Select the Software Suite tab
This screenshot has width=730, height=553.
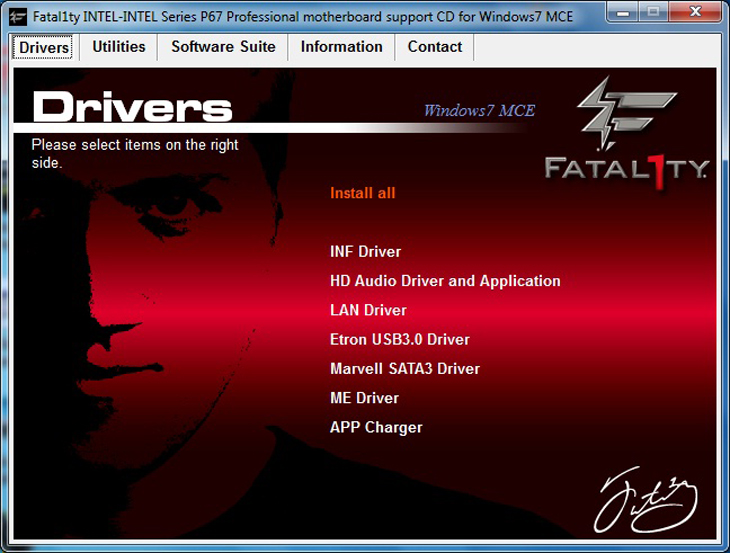coord(224,47)
